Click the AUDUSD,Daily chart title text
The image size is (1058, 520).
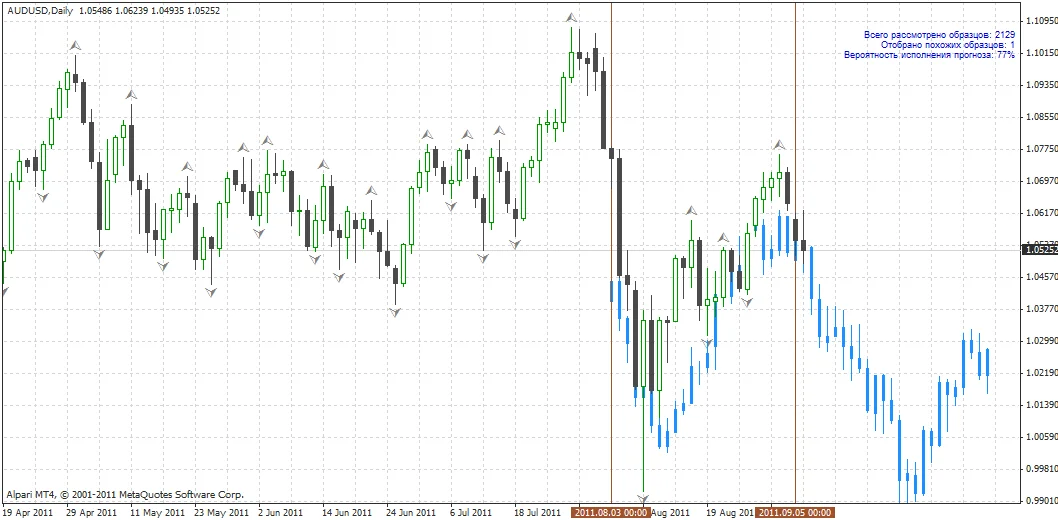coord(38,11)
